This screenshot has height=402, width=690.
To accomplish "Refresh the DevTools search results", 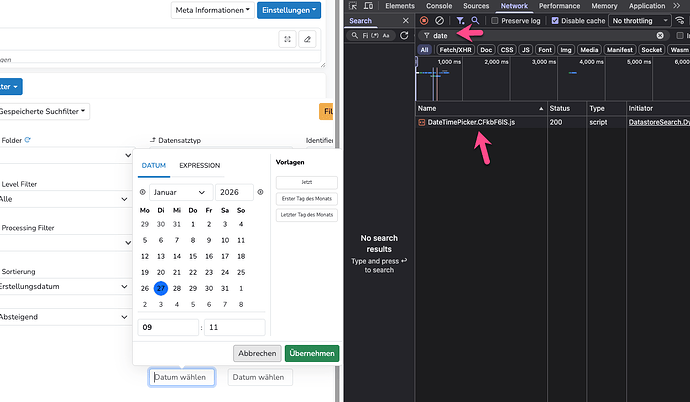I will tap(404, 35).
